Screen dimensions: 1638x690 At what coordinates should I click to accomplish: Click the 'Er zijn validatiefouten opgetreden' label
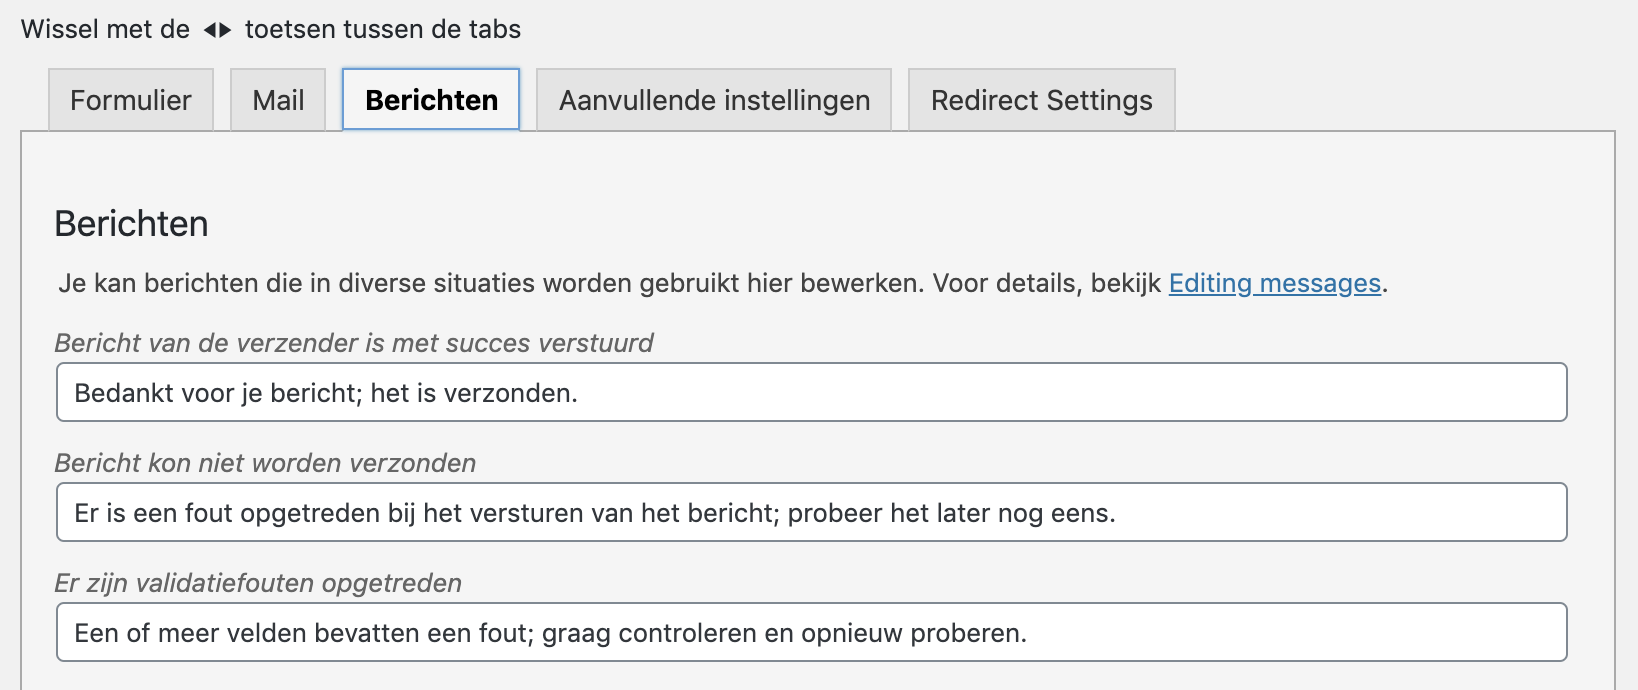tap(258, 583)
